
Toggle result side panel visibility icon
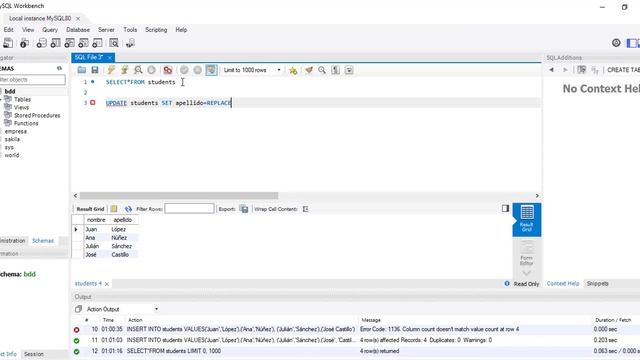point(505,209)
